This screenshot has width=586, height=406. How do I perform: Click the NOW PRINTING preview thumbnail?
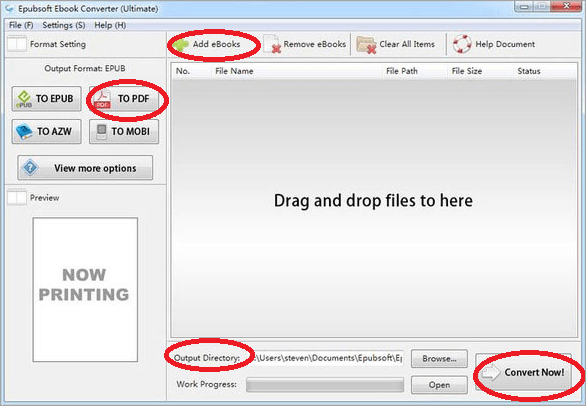pos(85,290)
